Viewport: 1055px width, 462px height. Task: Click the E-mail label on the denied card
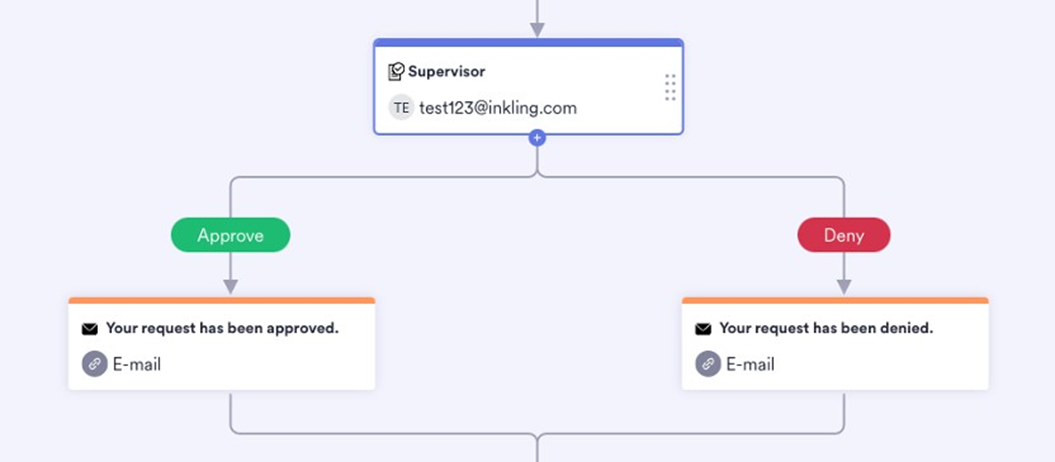point(750,364)
